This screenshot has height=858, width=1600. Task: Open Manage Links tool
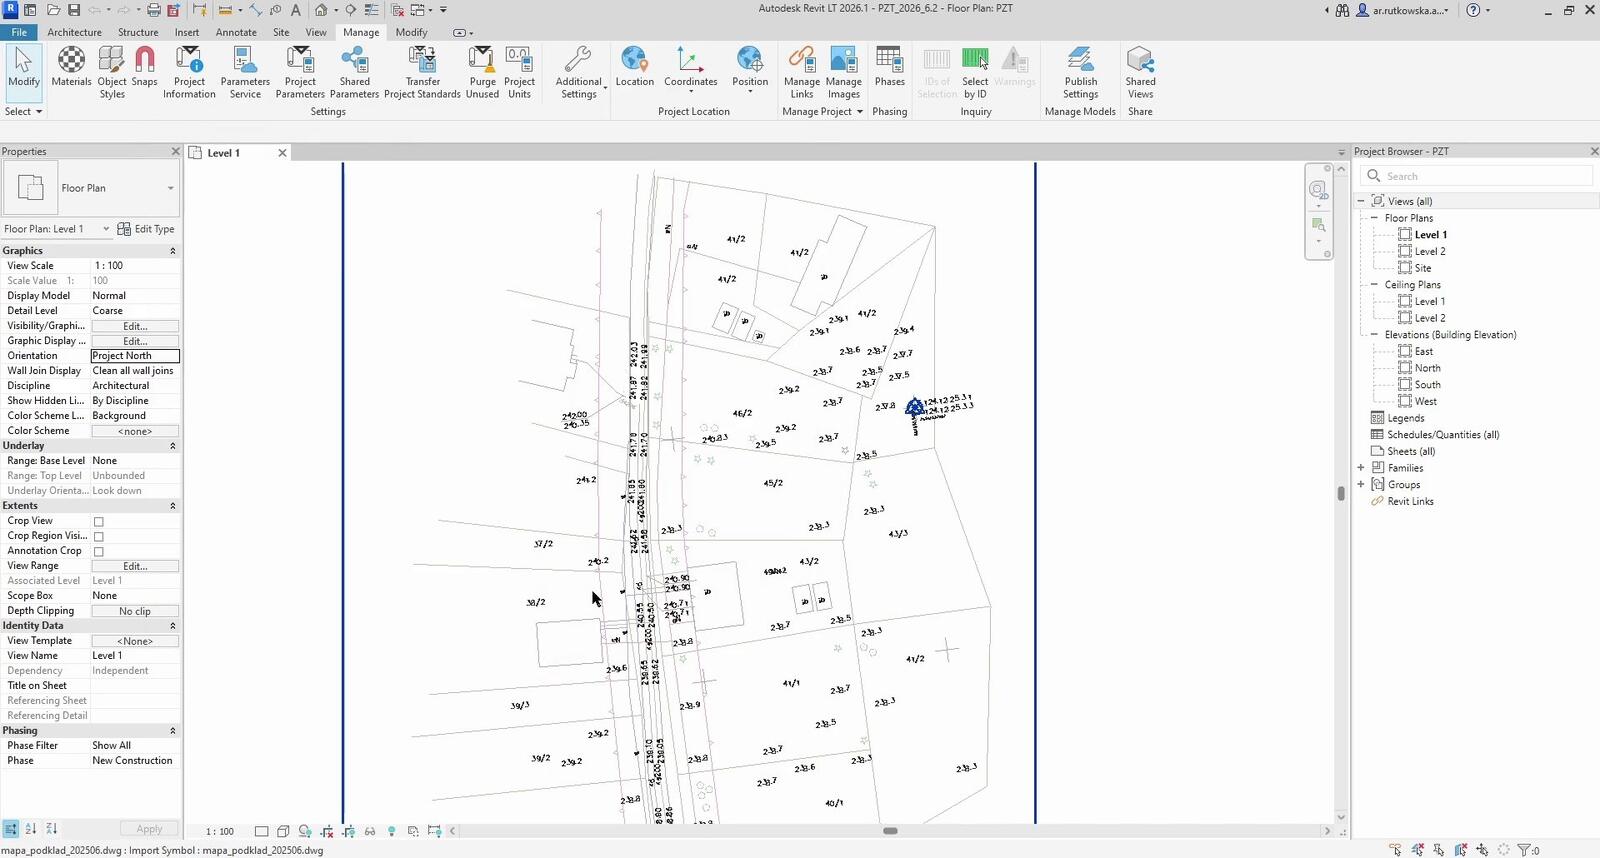(801, 73)
